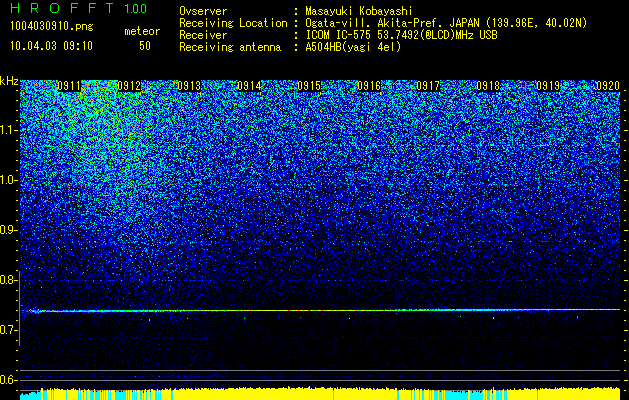Screen dimensions: 629x400
Task: Click the date stamp 10.04.03 09:10
Action: 51,46
